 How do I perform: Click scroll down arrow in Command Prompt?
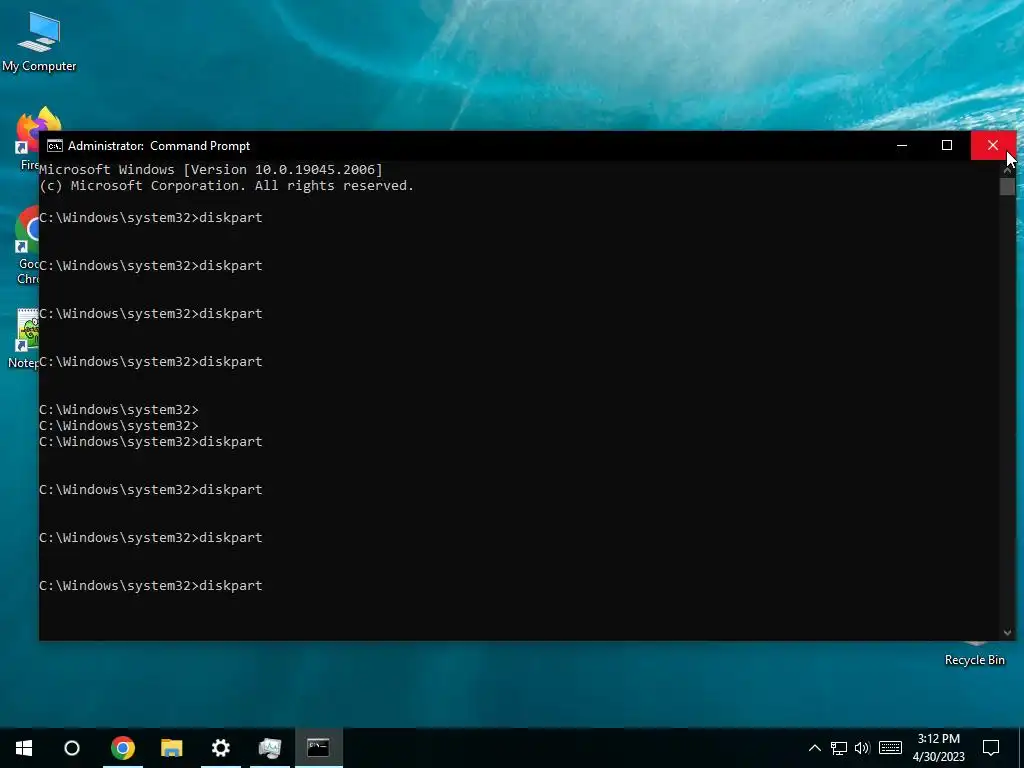[1007, 632]
